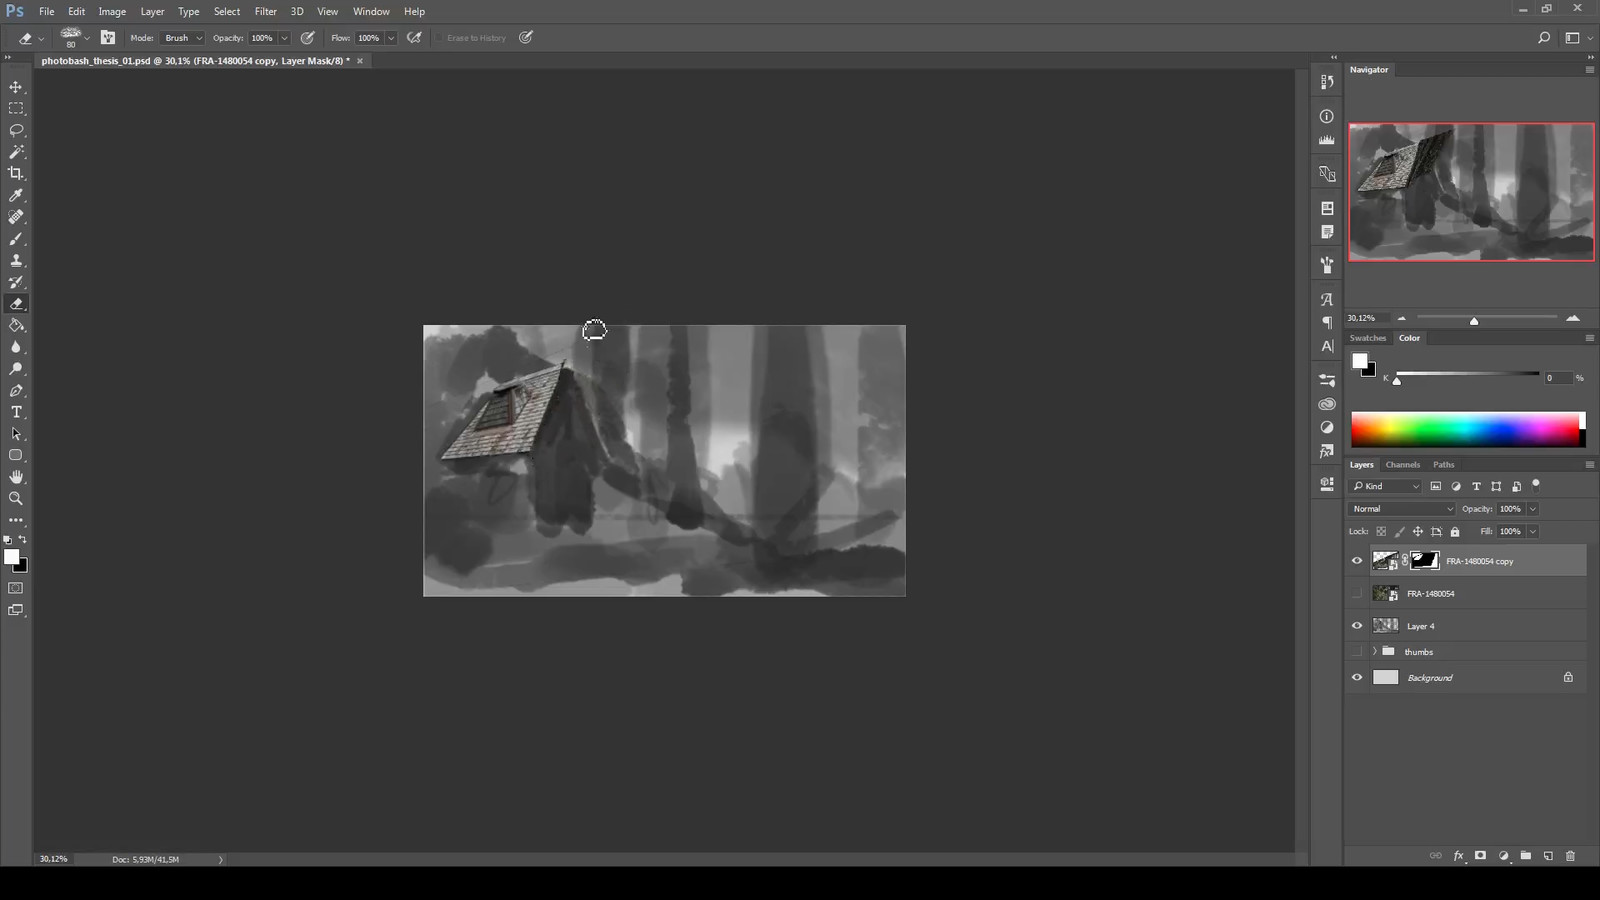The image size is (1600, 900).
Task: Open Flow dropdown arrow
Action: (x=391, y=38)
